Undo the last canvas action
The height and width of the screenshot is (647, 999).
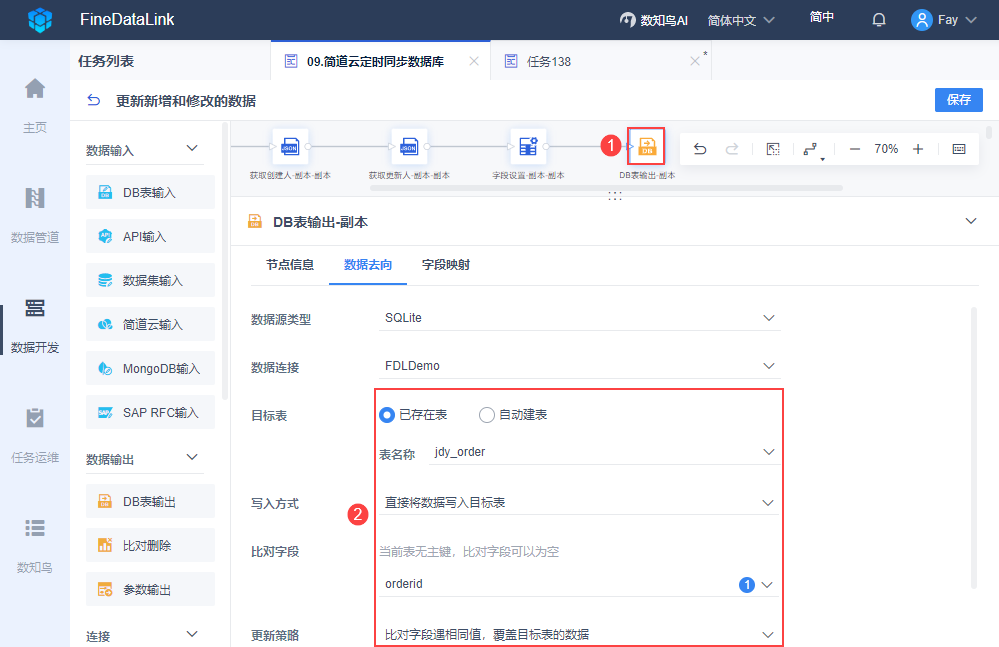(x=700, y=149)
